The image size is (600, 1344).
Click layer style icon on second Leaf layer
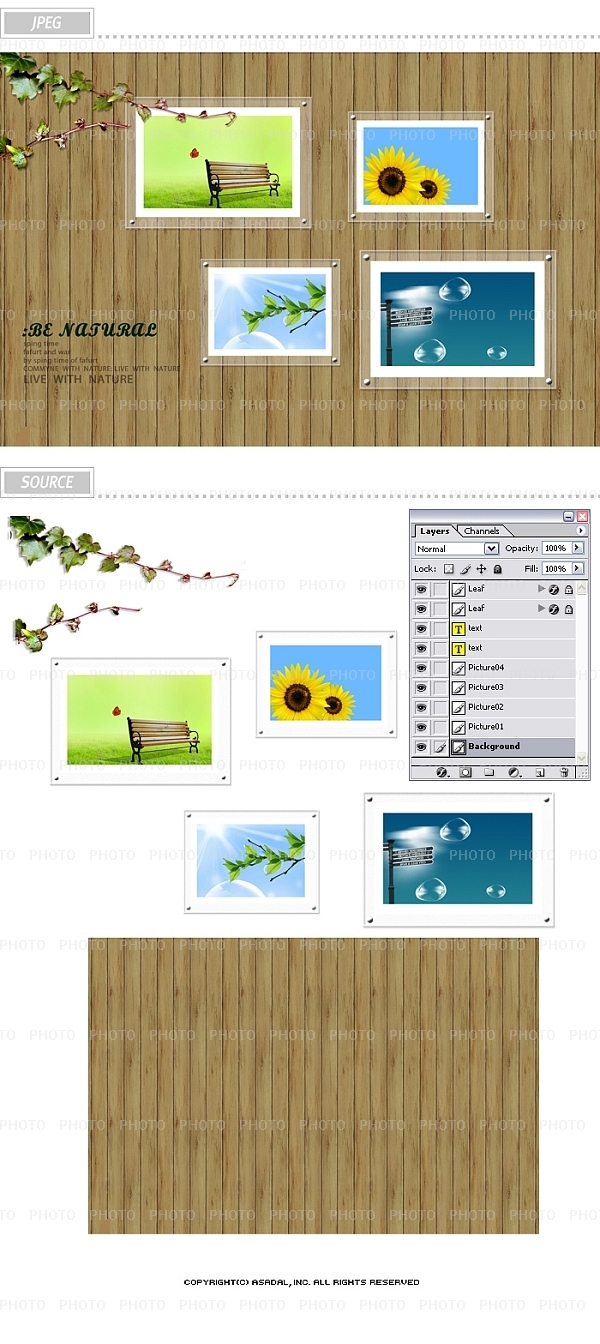554,609
